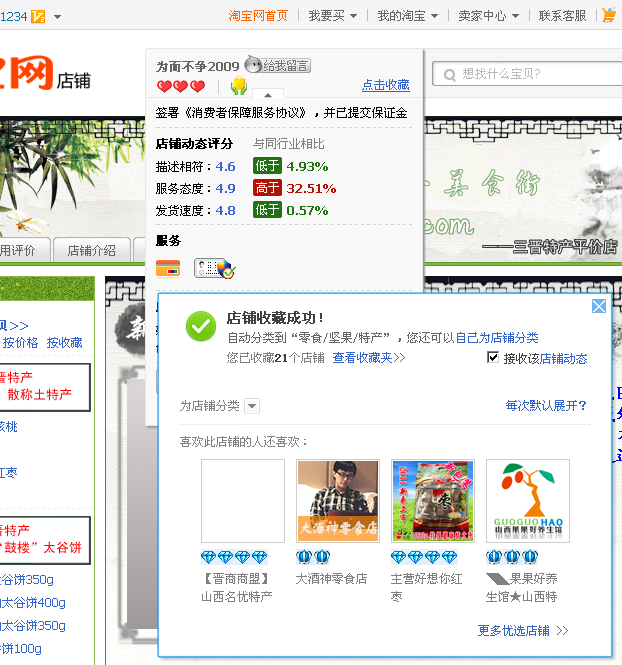Image resolution: width=622 pixels, height=665 pixels.
Task: Open 饼100g sidebar item
Action: [x=21, y=648]
